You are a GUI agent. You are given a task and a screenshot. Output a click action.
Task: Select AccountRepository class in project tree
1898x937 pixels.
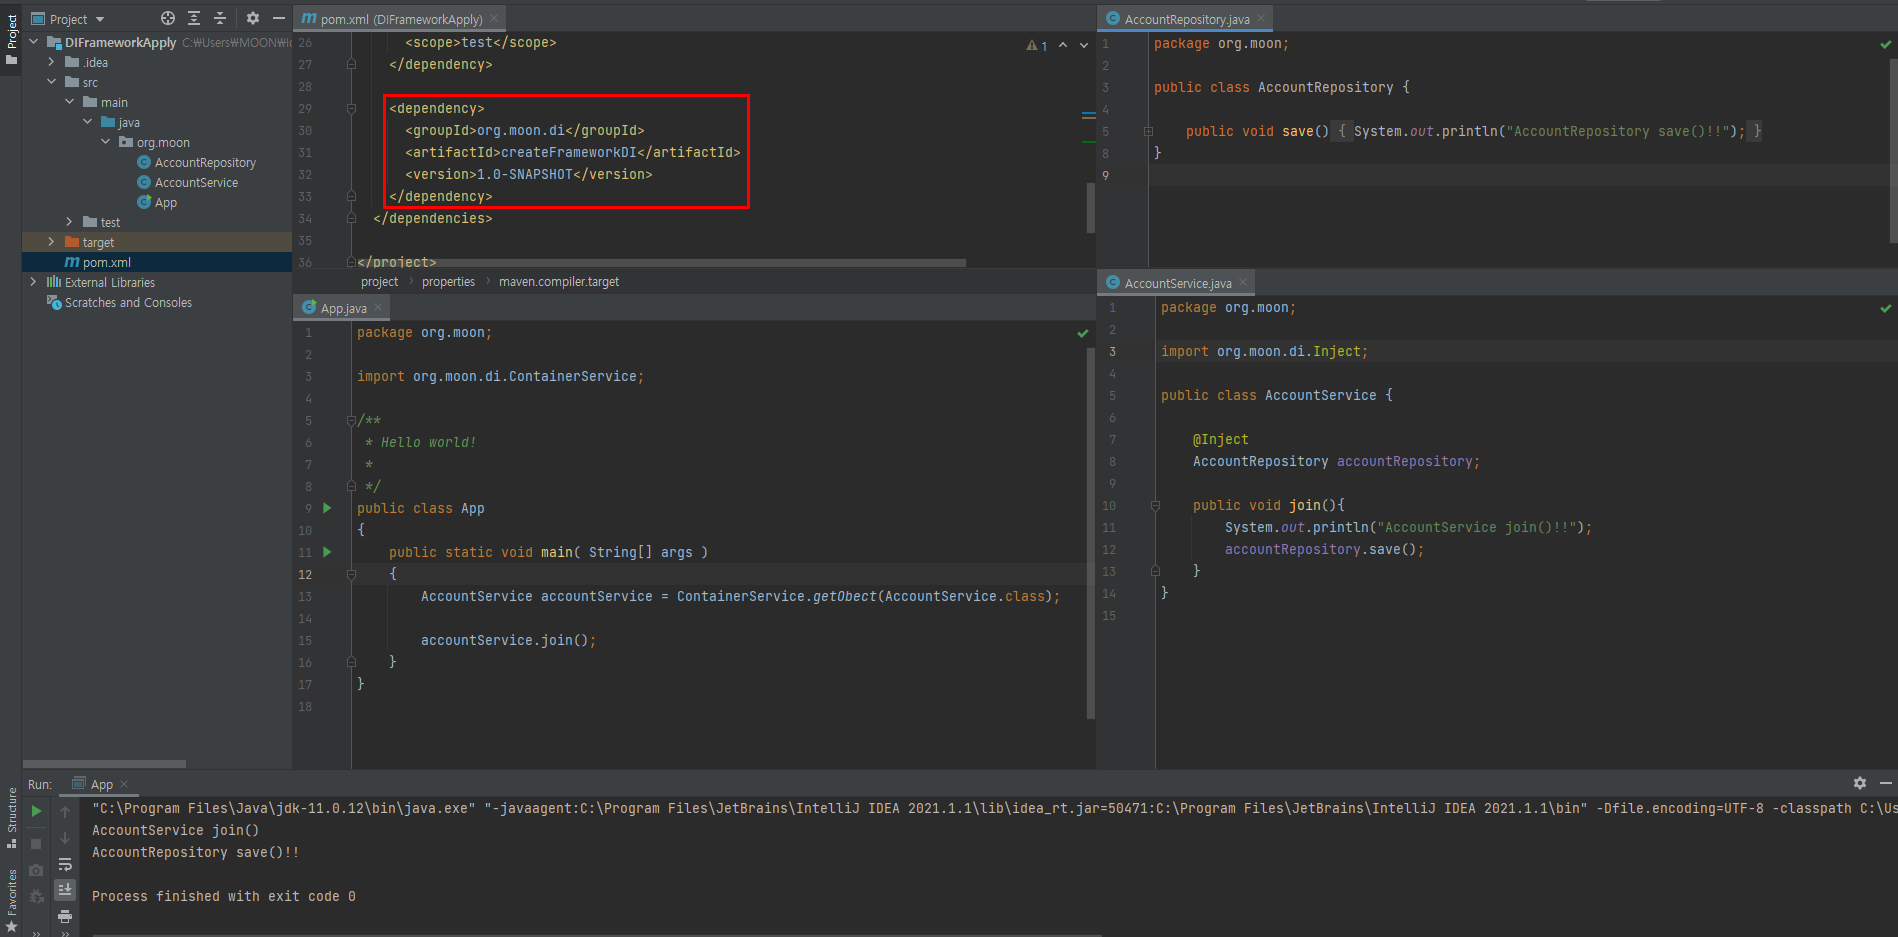(x=205, y=162)
